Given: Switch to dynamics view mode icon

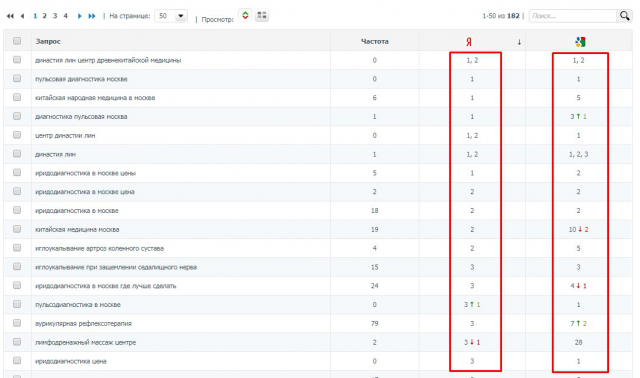Looking at the screenshot, I should pos(245,16).
